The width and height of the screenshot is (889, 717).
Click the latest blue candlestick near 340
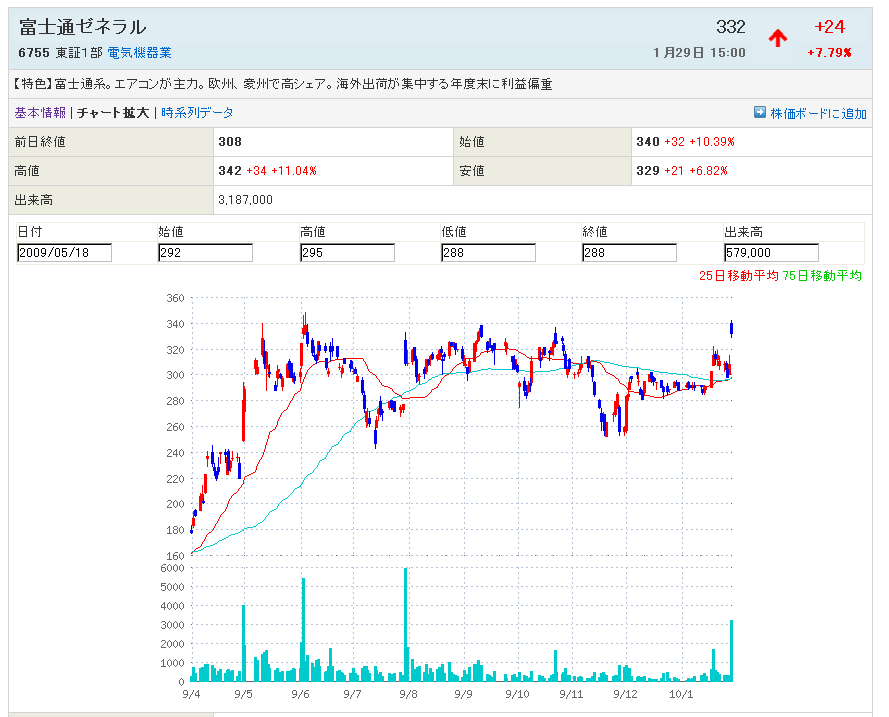732,329
